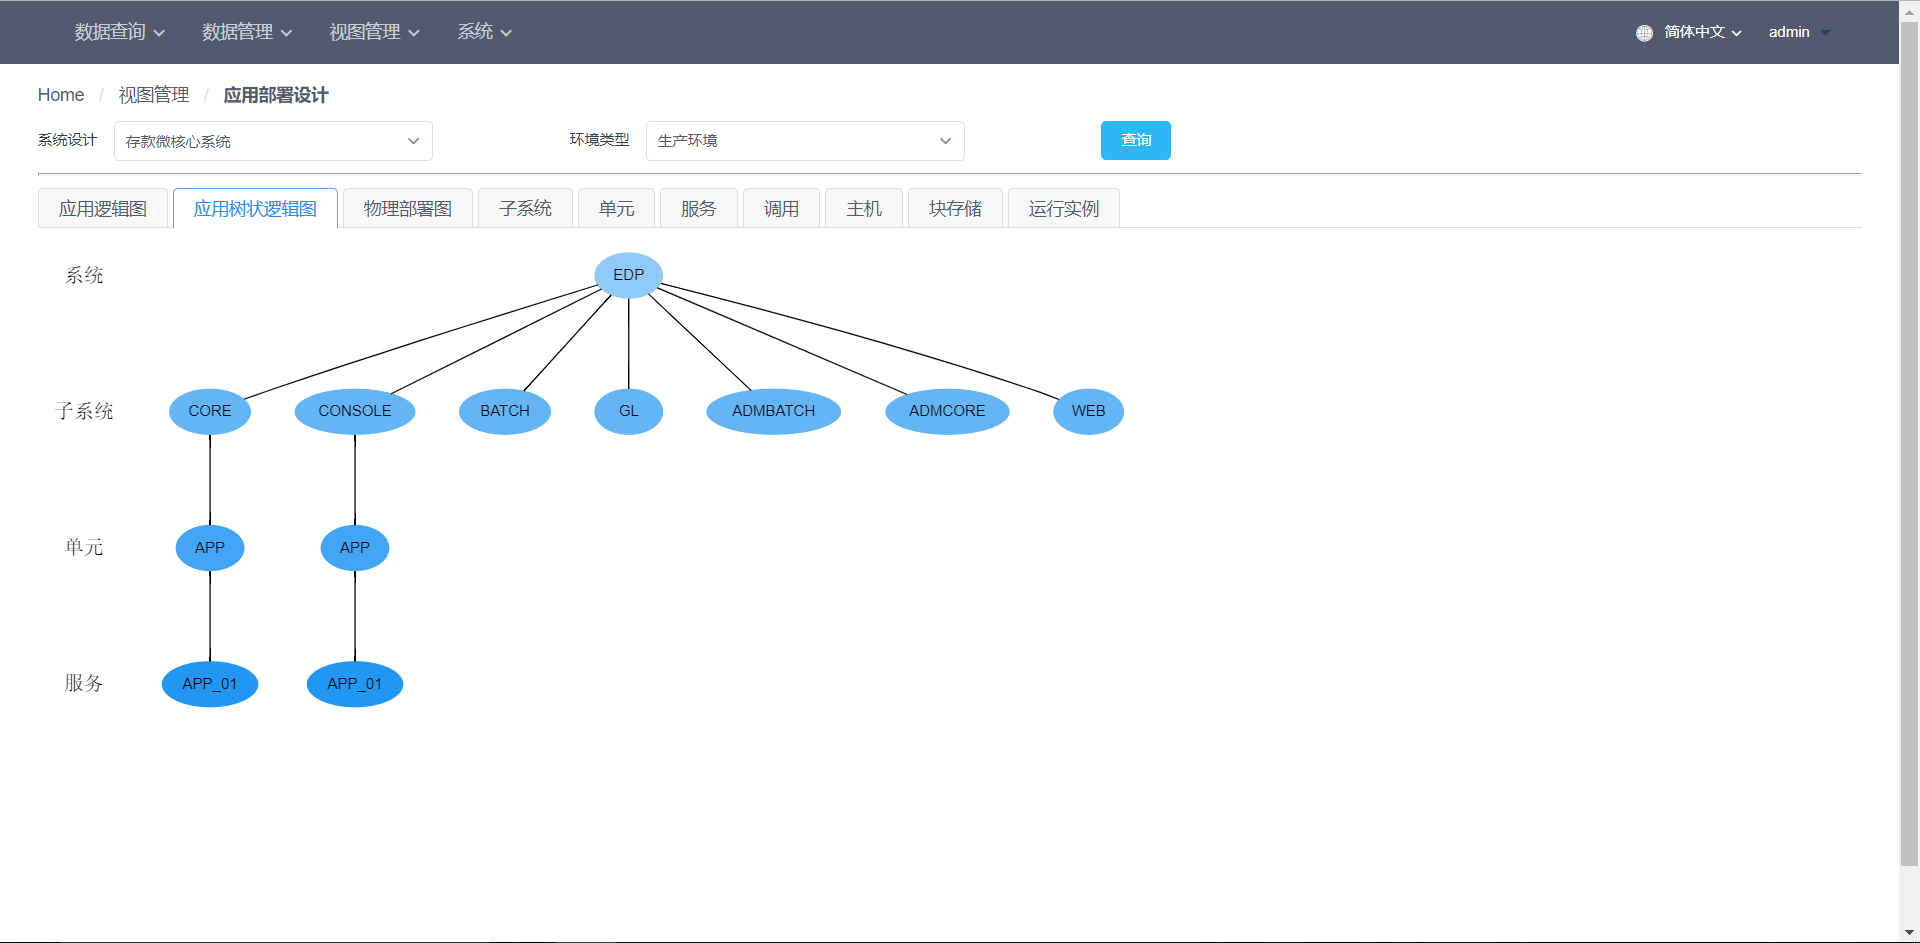Click the APP_01 service node under CONSOLE
Image resolution: width=1920 pixels, height=943 pixels.
355,684
